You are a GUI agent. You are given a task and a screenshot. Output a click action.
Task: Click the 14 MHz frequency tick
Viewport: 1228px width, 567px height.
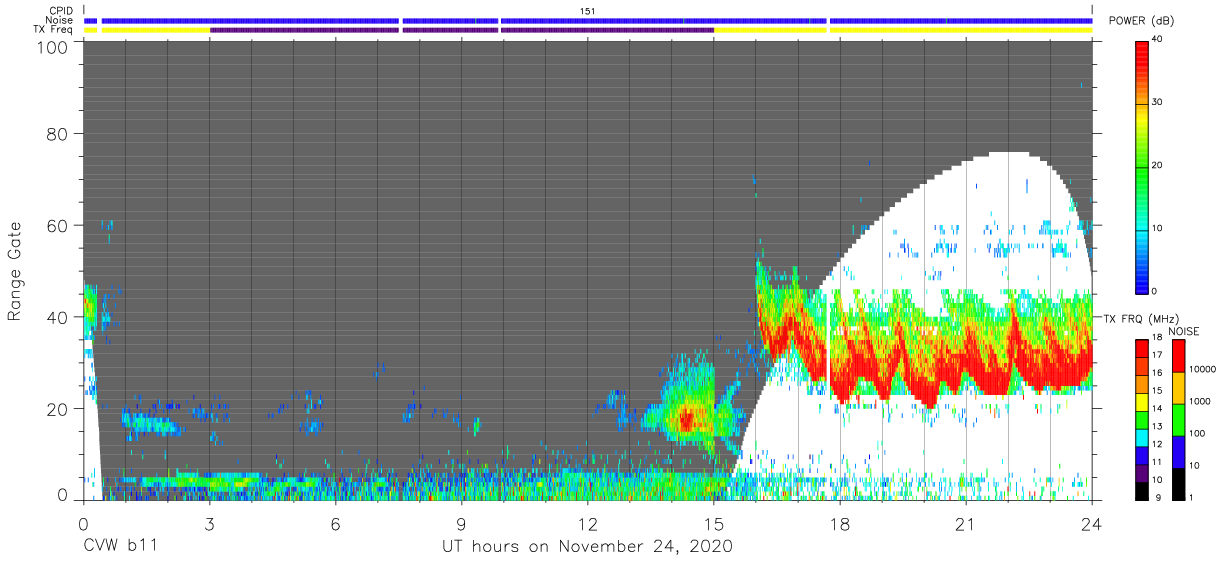click(x=1159, y=409)
